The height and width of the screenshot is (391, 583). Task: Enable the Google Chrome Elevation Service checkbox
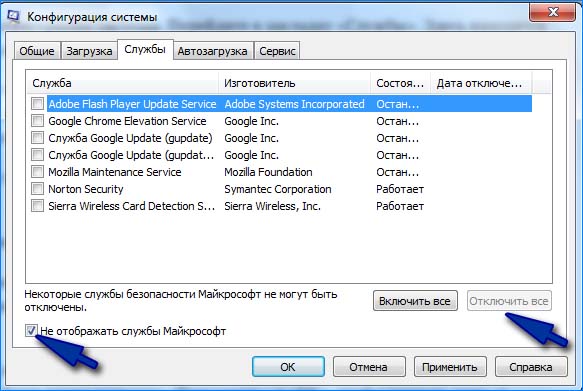pos(37,120)
